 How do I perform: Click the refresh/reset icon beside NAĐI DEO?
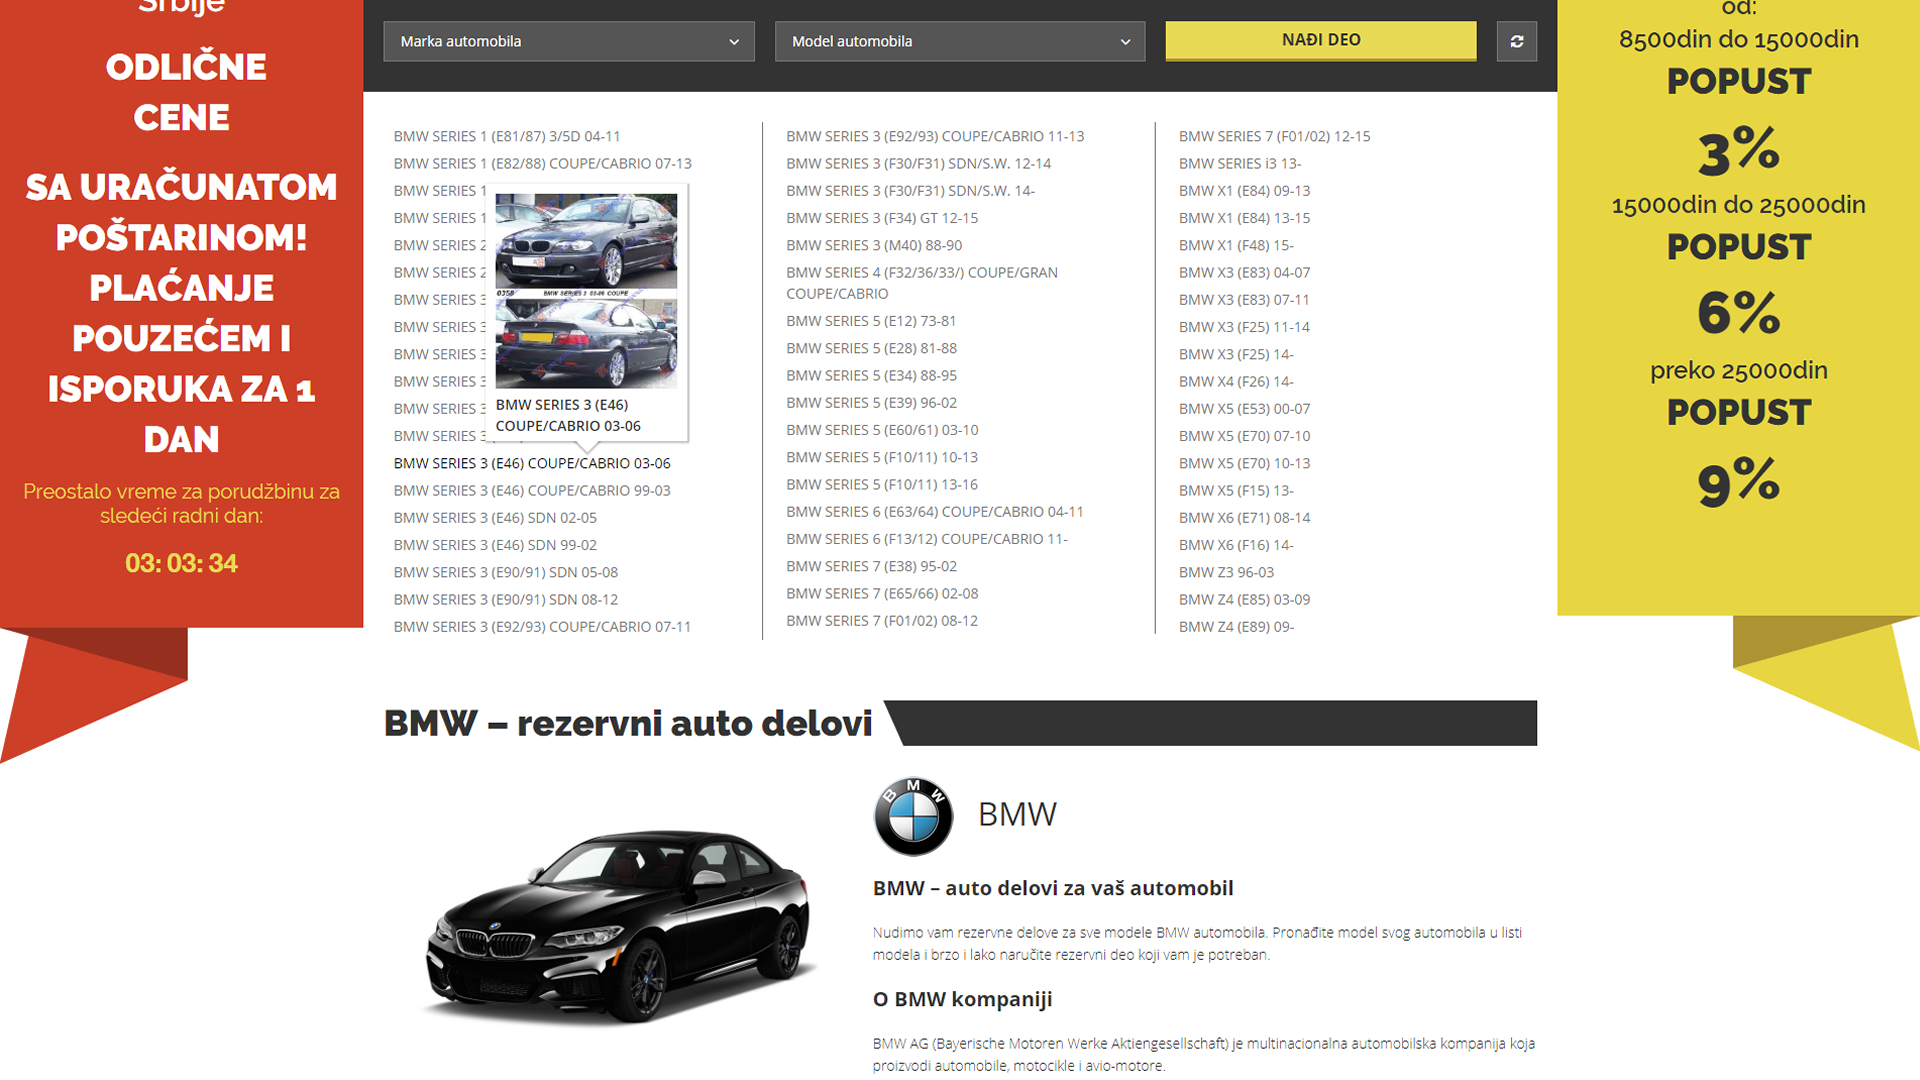coord(1516,41)
